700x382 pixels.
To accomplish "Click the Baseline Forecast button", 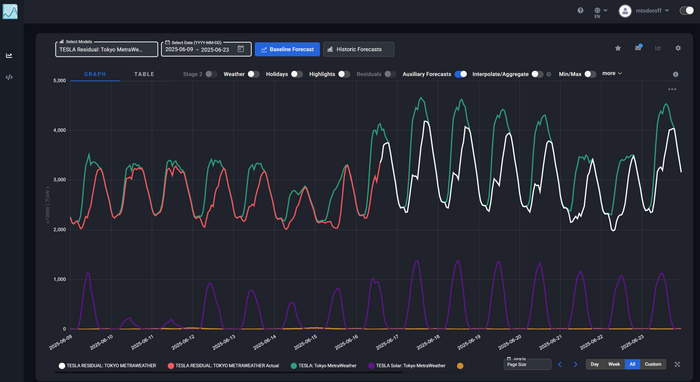I will 287,49.
